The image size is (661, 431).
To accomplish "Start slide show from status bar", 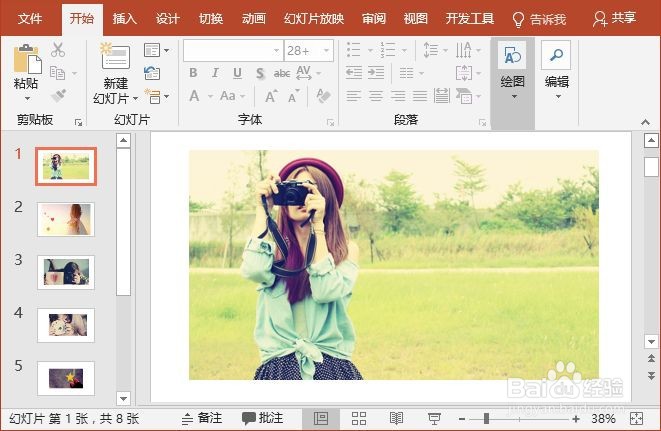I will [434, 419].
